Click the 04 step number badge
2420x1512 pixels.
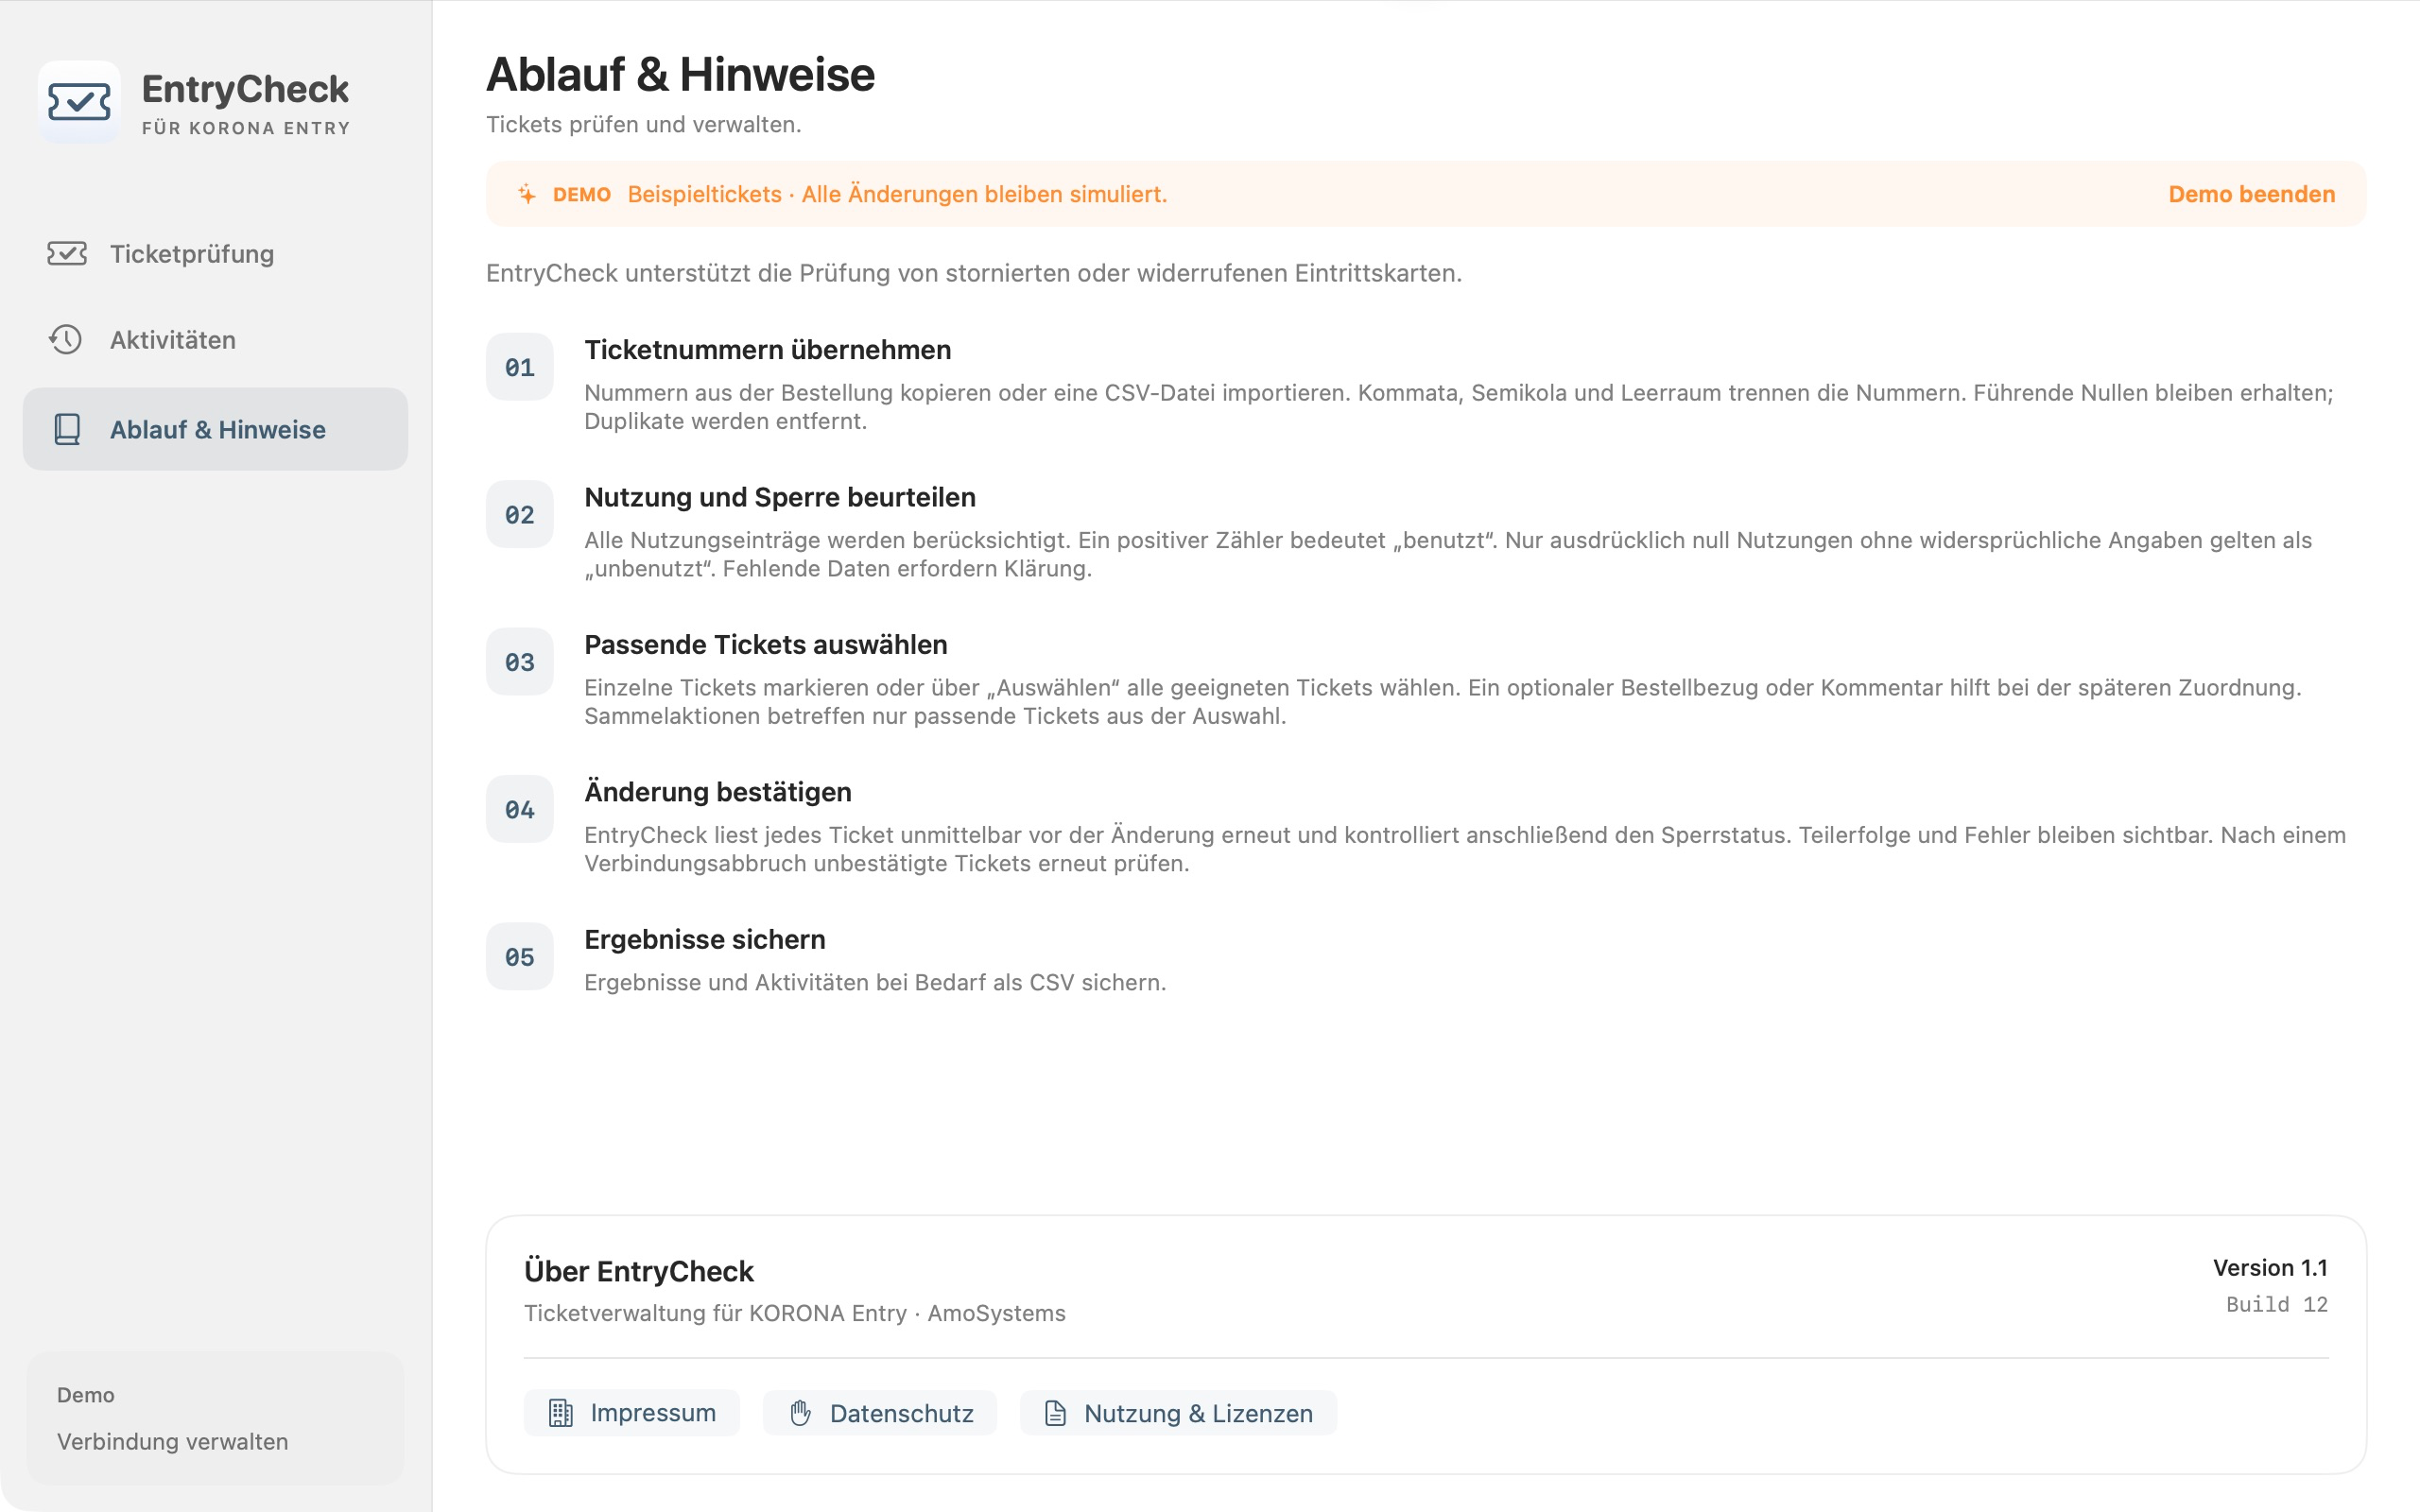520,809
